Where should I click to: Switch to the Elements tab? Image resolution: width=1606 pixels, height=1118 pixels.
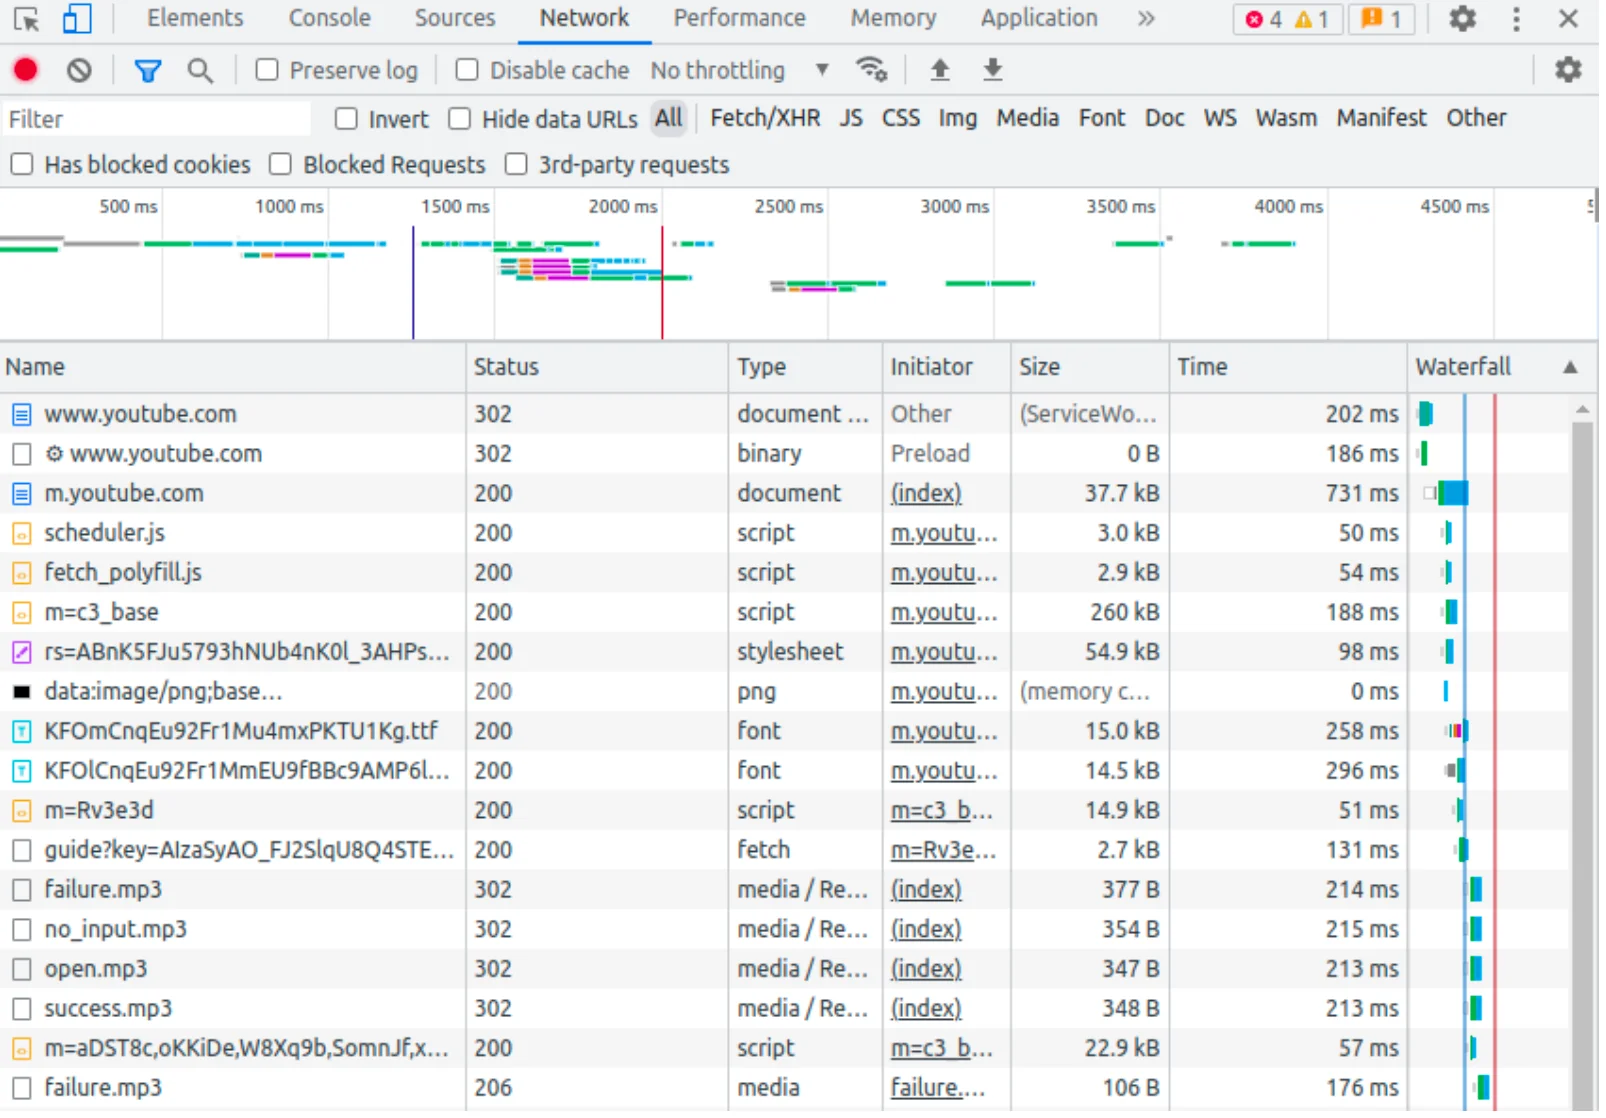point(195,18)
